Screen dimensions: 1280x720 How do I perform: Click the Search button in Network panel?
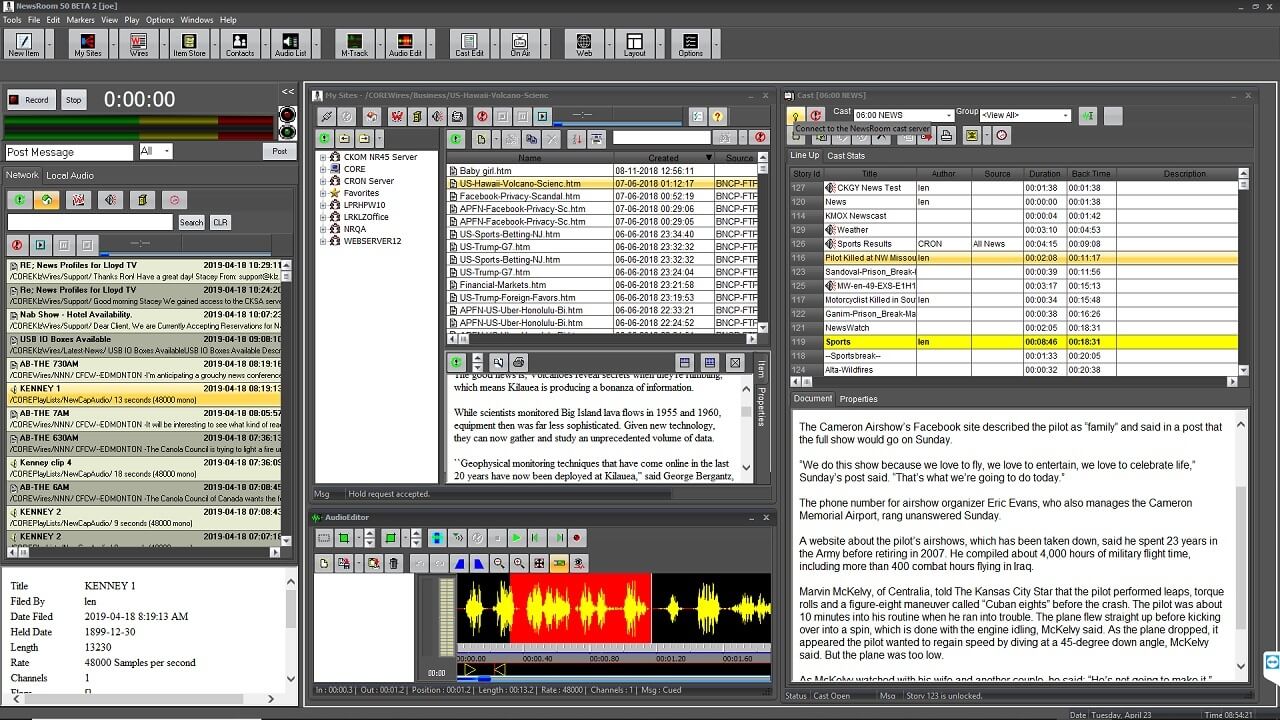coord(191,223)
